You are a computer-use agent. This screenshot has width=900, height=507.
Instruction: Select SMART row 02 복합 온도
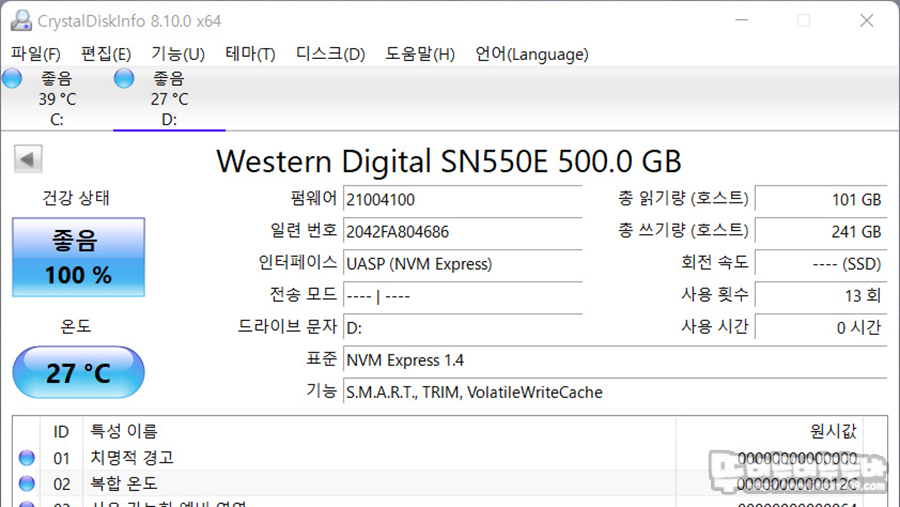[449, 483]
